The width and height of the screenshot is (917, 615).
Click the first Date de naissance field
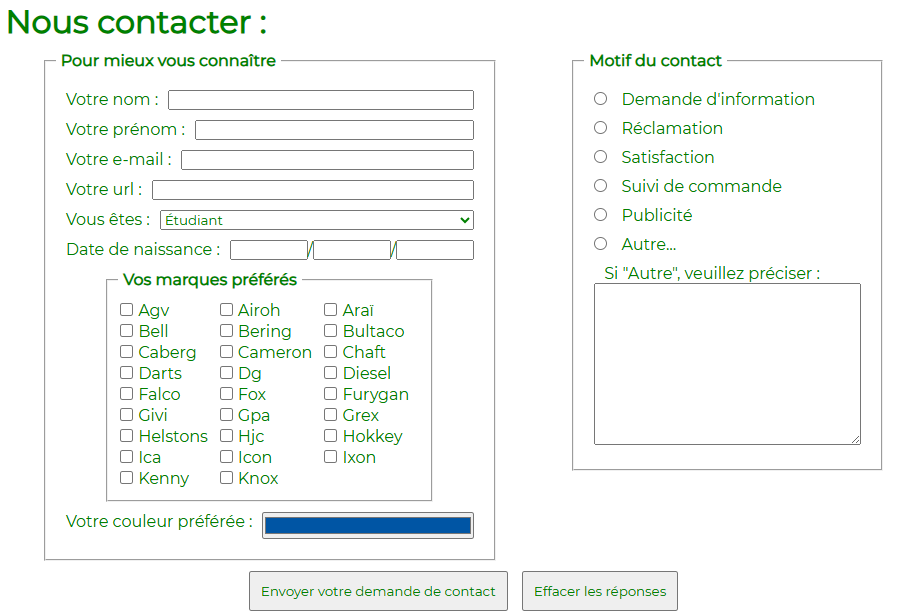point(268,250)
